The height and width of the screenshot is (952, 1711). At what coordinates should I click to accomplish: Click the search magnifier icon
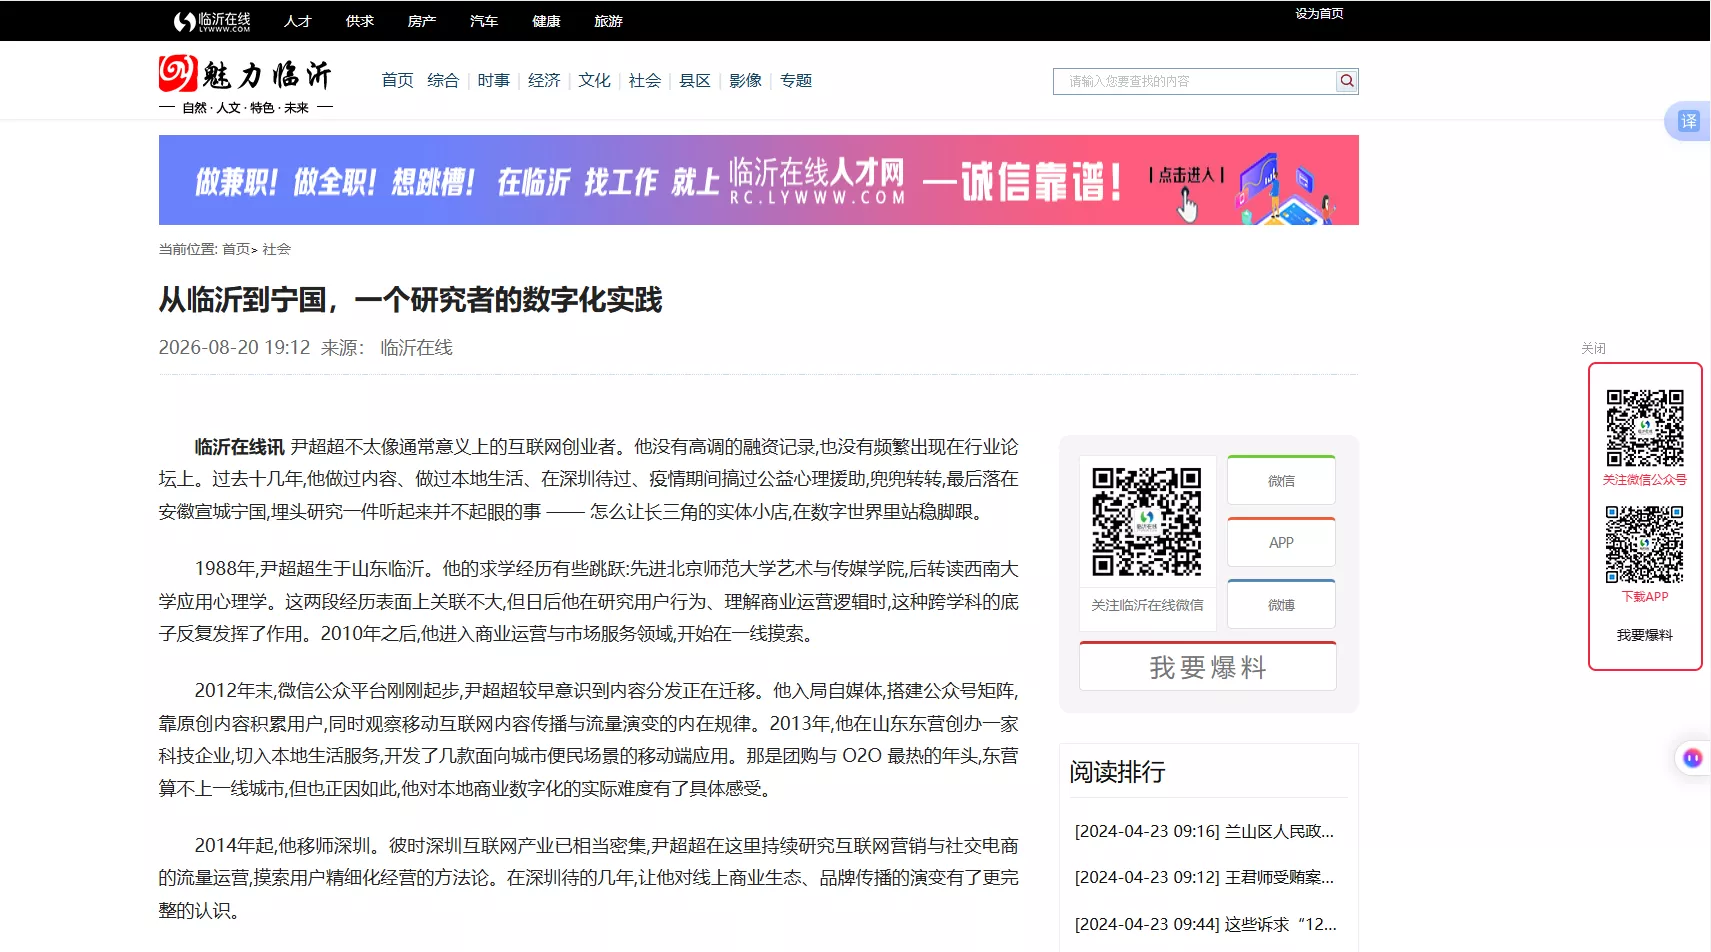click(x=1347, y=81)
